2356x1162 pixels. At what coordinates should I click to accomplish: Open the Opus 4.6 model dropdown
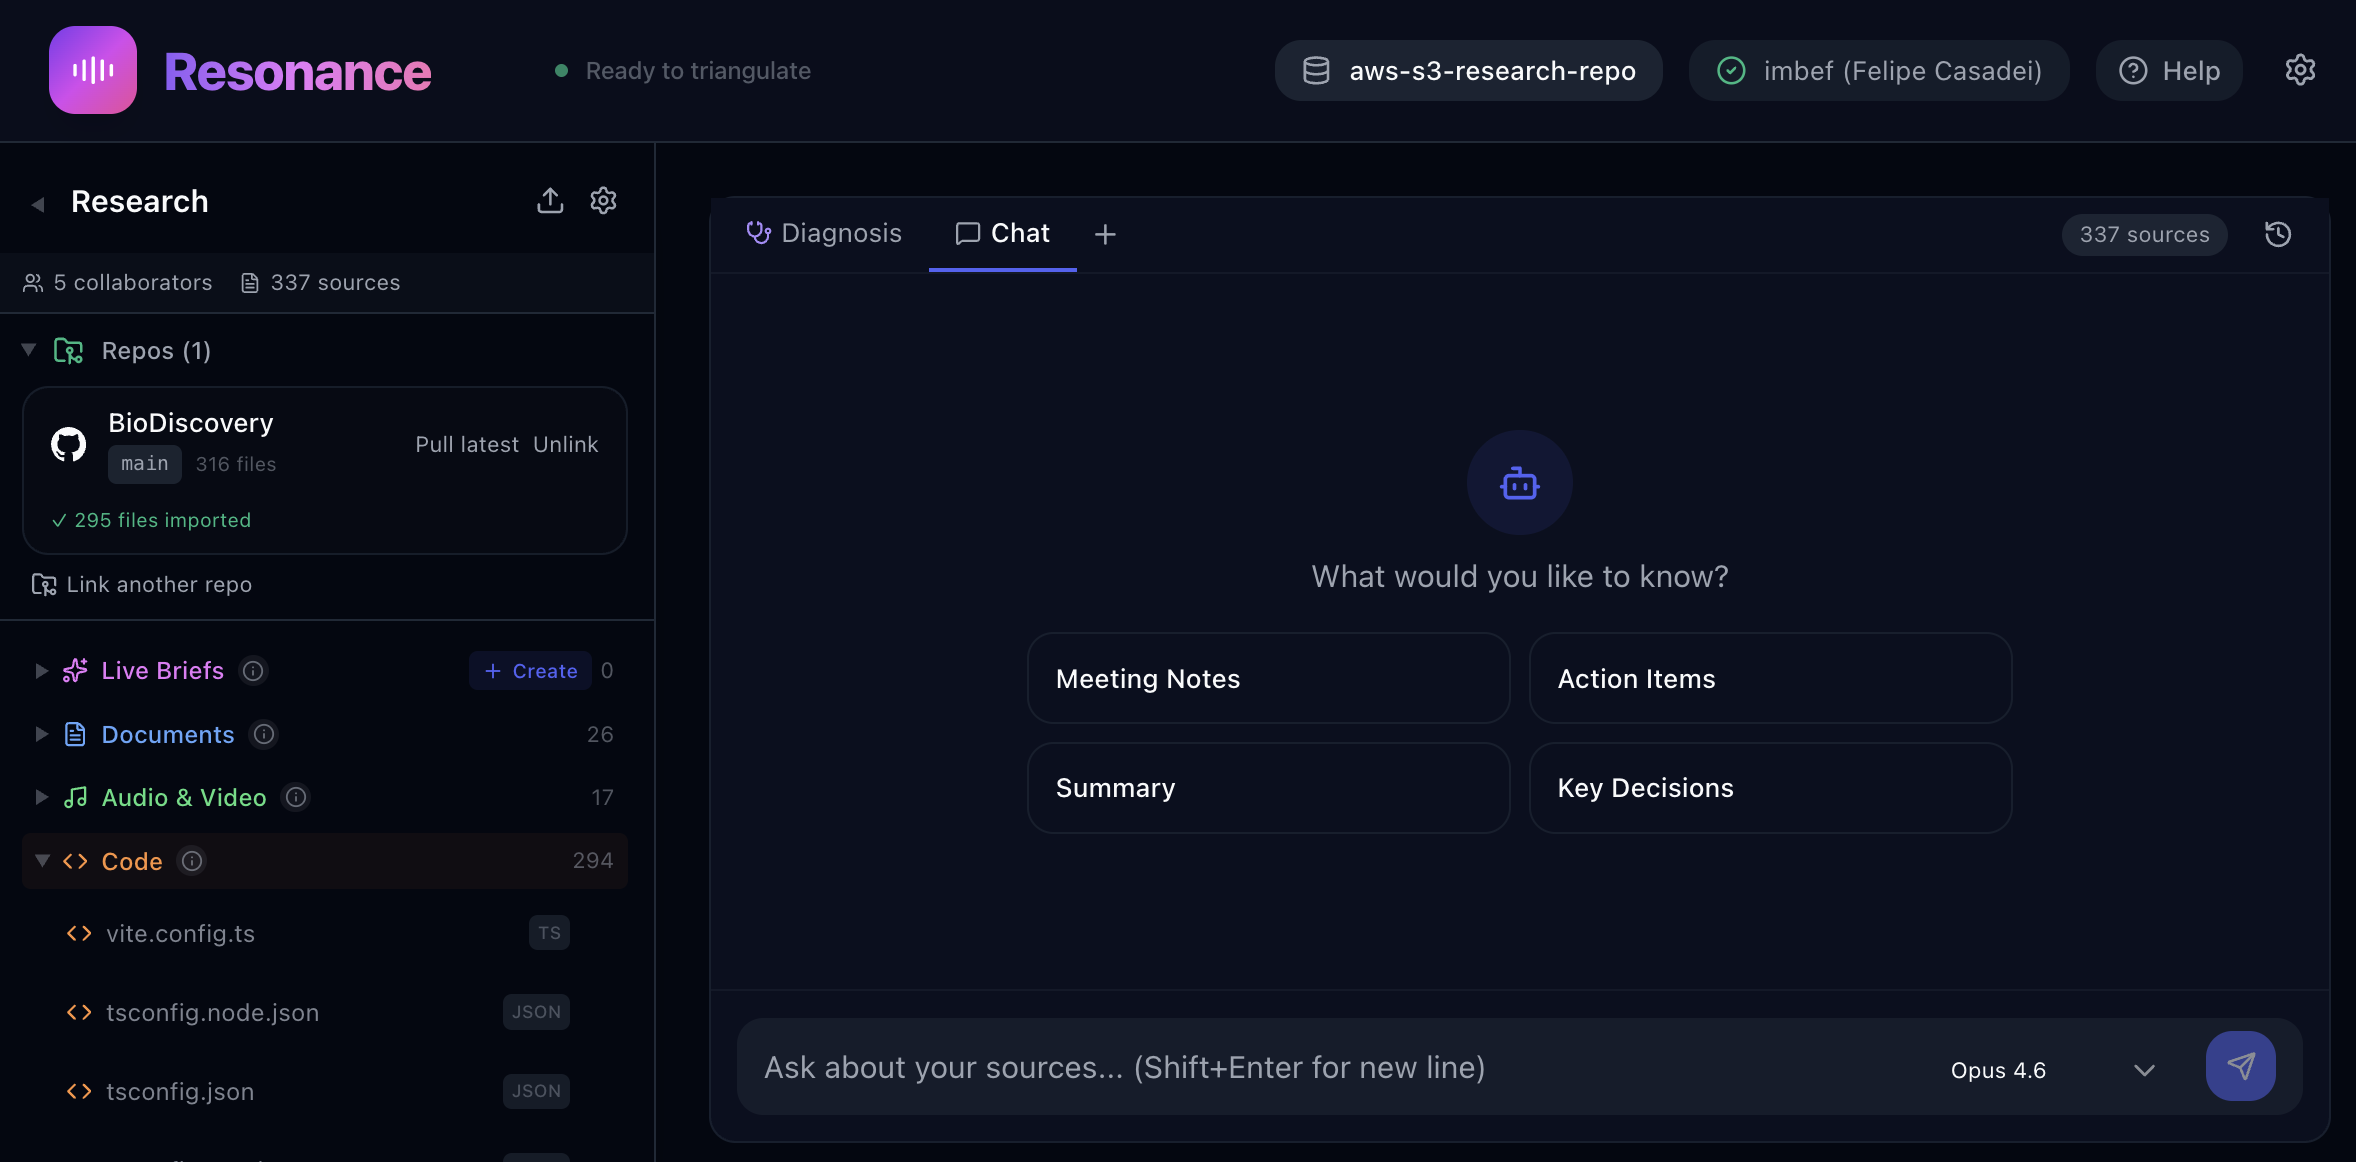click(2052, 1070)
